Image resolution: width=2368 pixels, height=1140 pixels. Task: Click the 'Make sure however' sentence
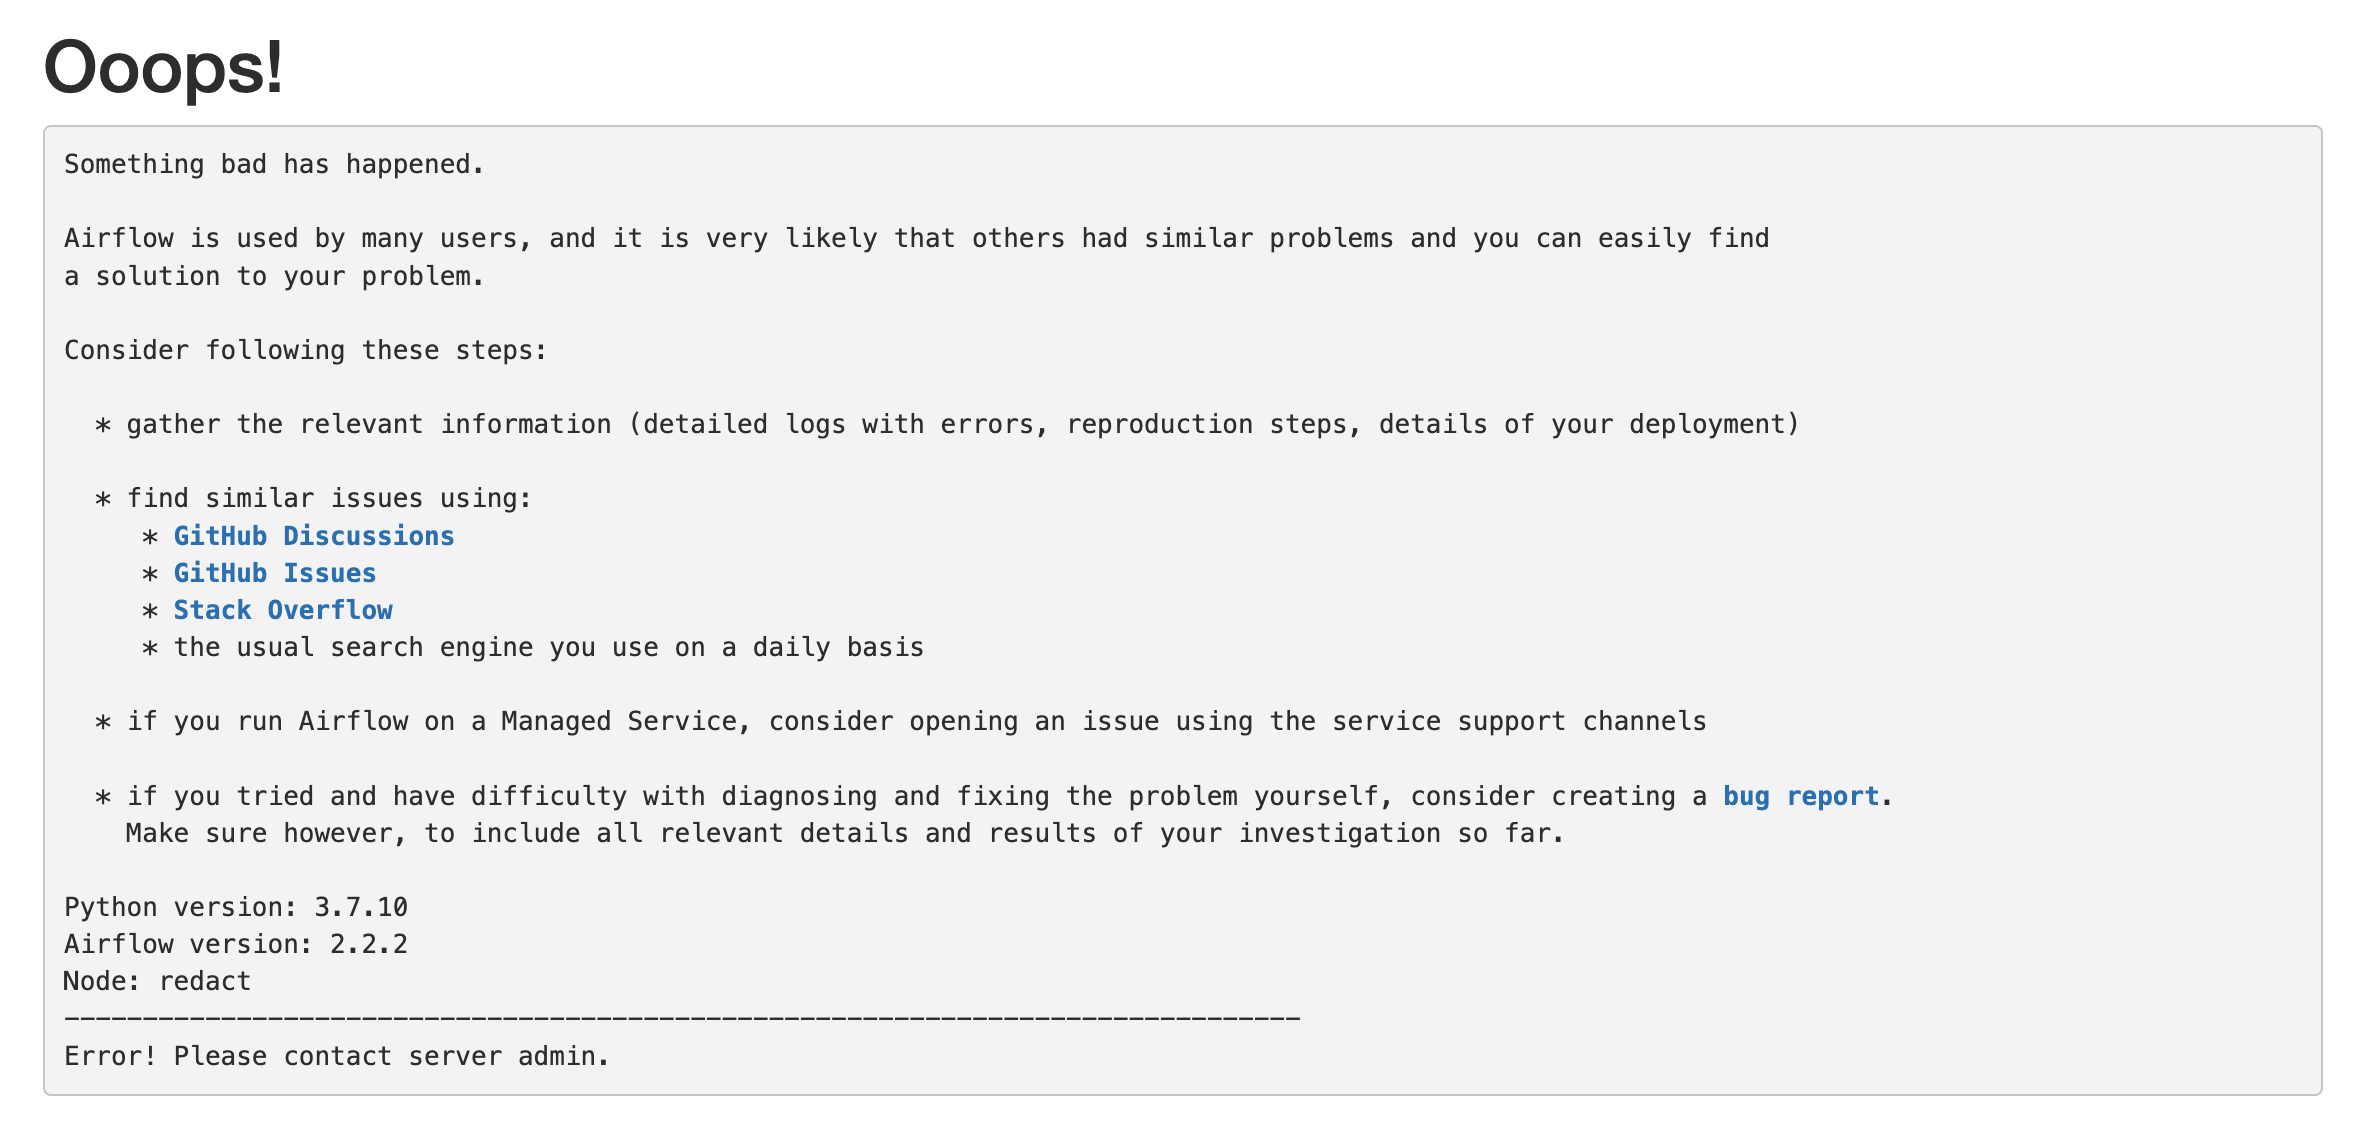click(845, 833)
